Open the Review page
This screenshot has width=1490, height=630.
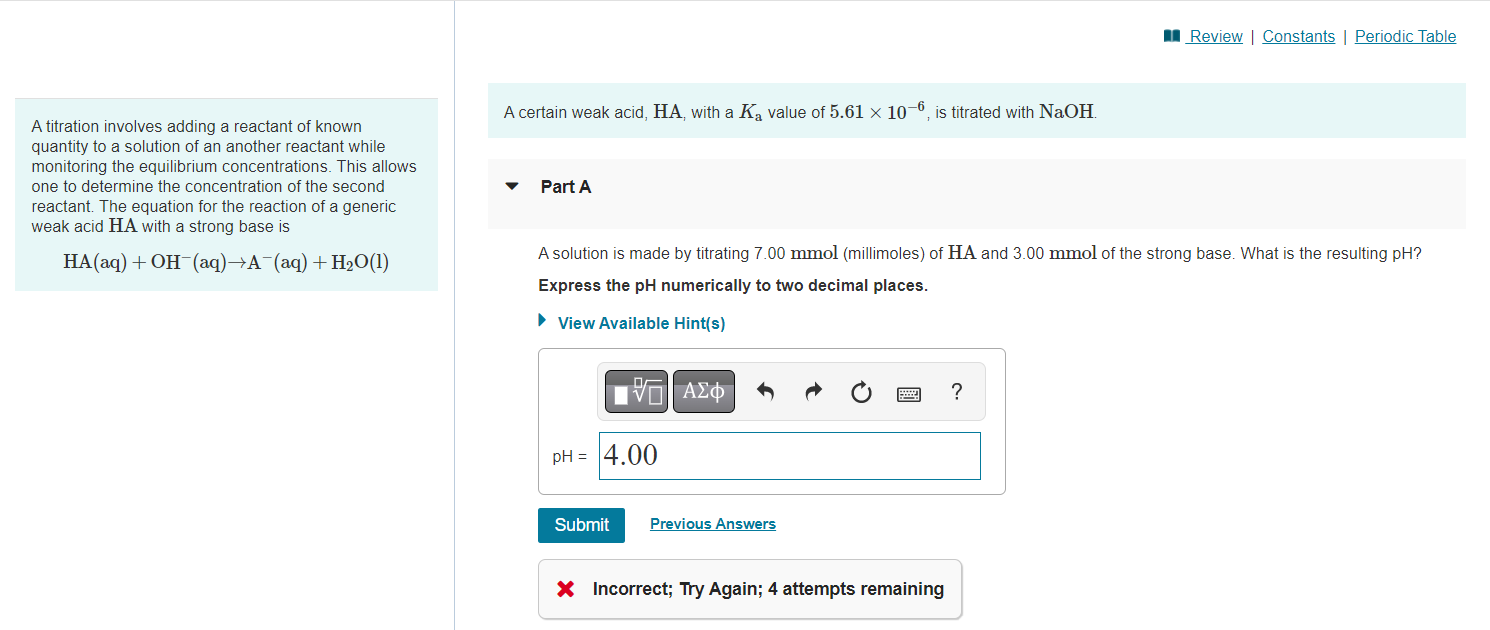1215,36
